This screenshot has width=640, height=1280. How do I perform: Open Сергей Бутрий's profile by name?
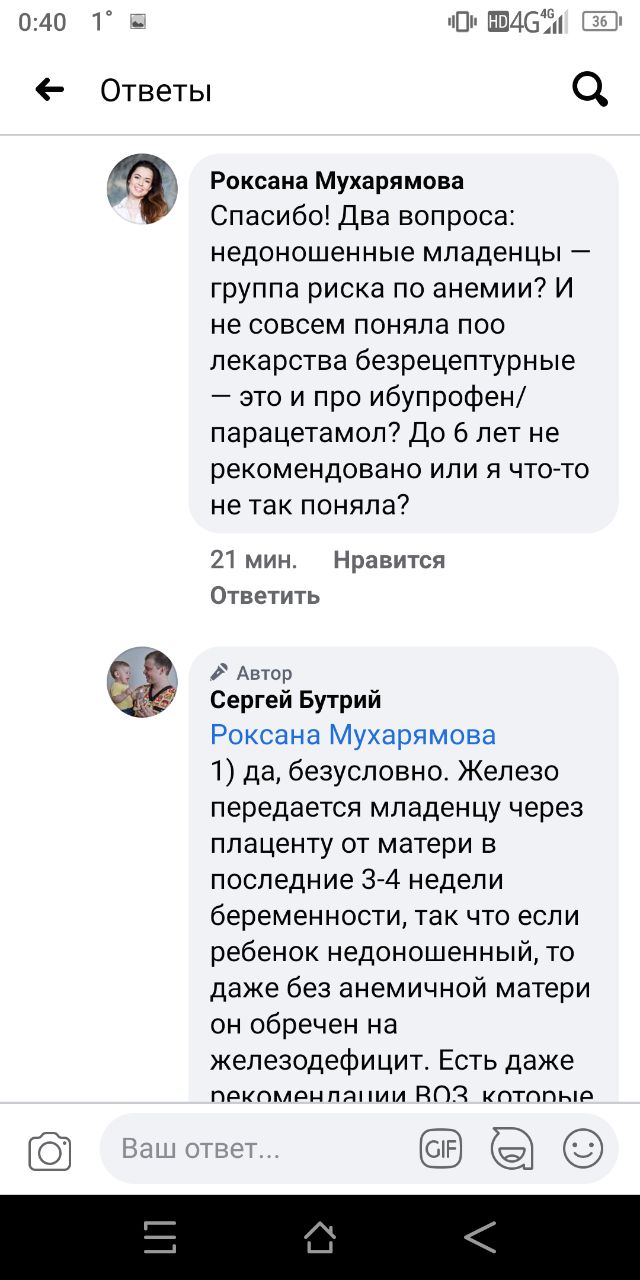(296, 700)
